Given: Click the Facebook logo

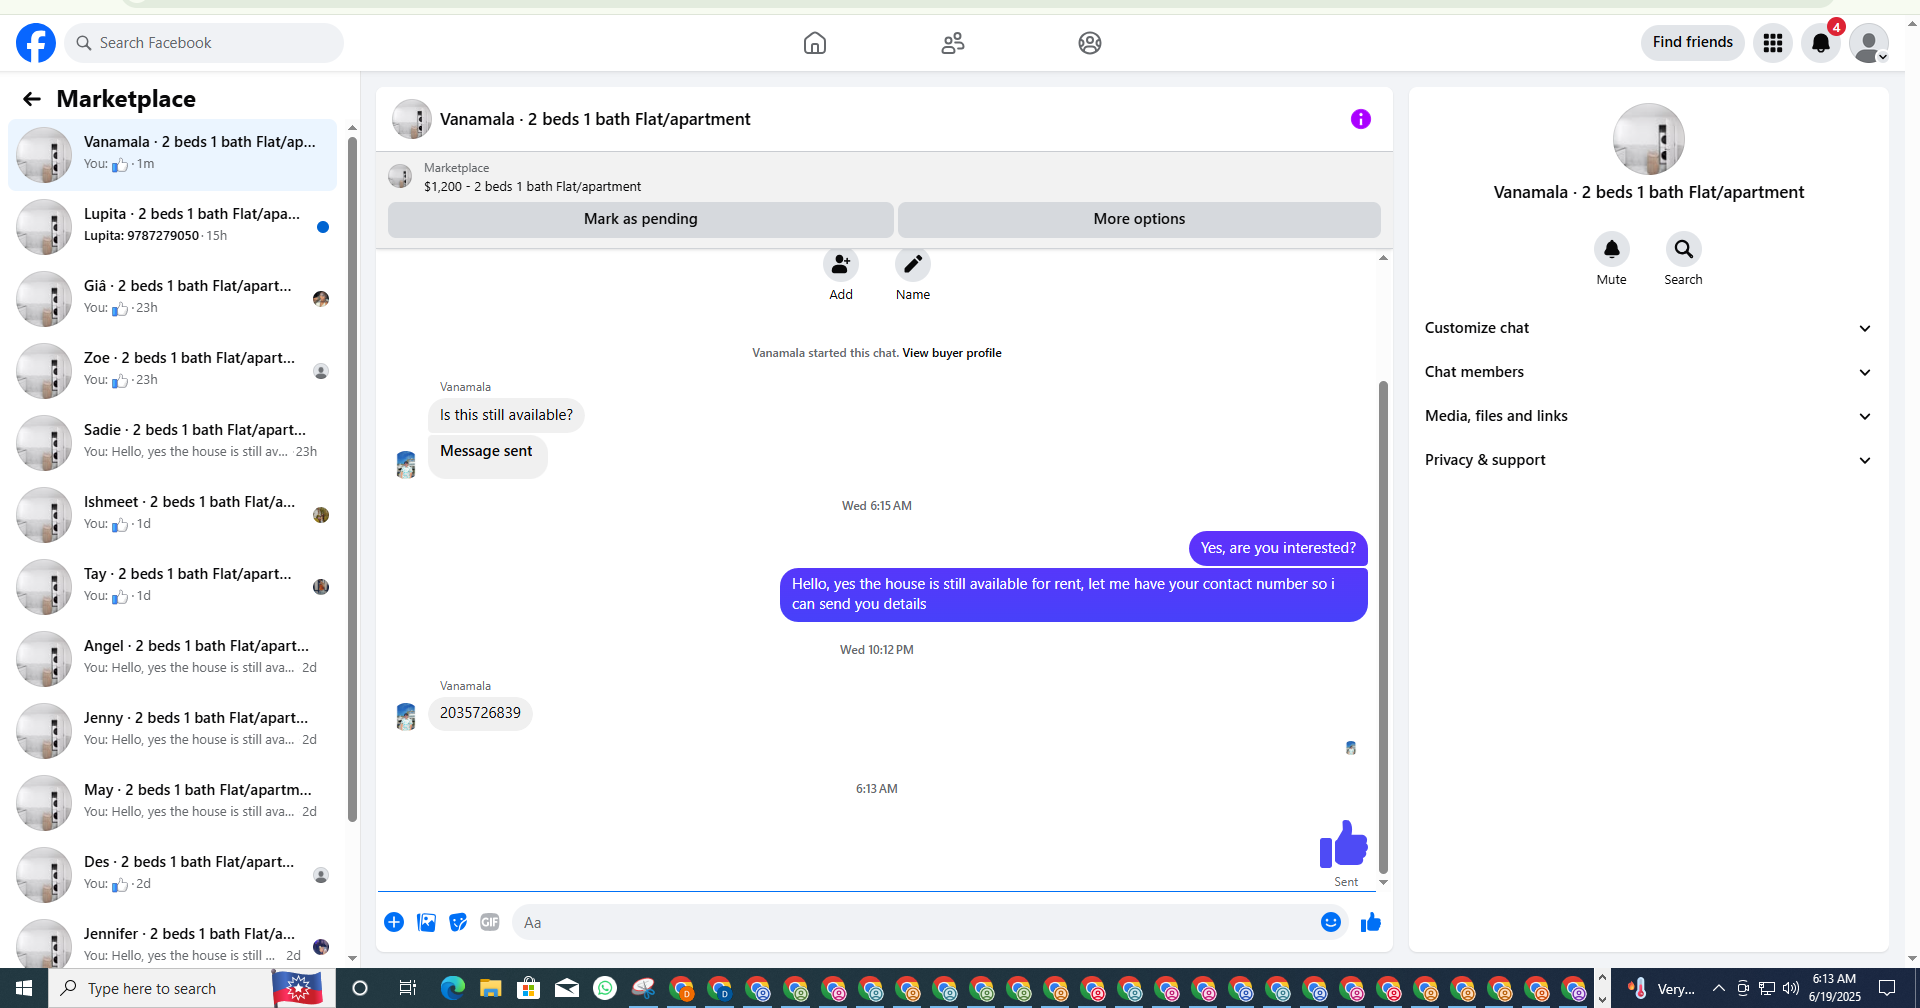Looking at the screenshot, I should pos(36,43).
